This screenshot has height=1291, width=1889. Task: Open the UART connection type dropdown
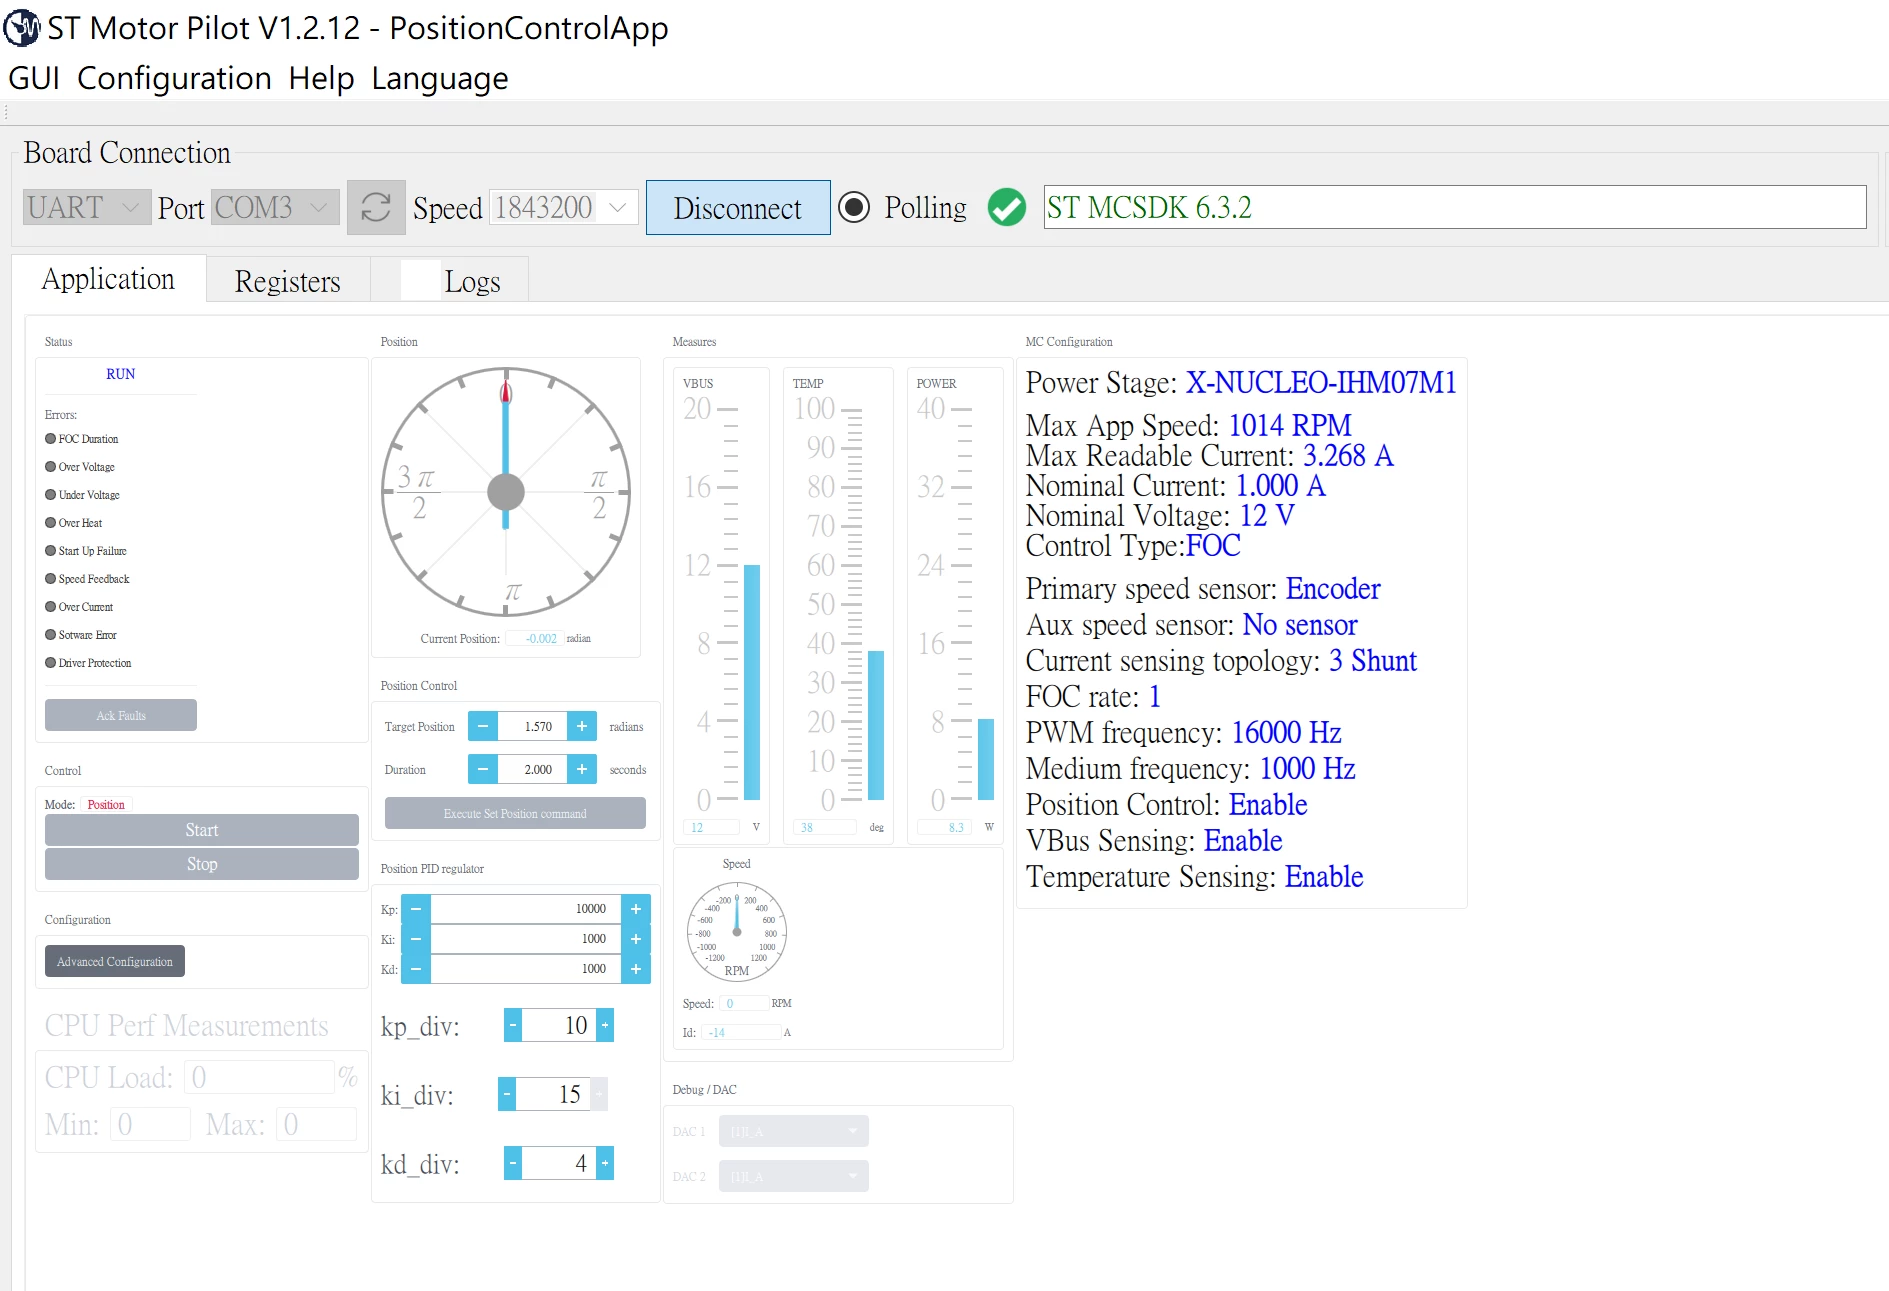click(x=87, y=207)
